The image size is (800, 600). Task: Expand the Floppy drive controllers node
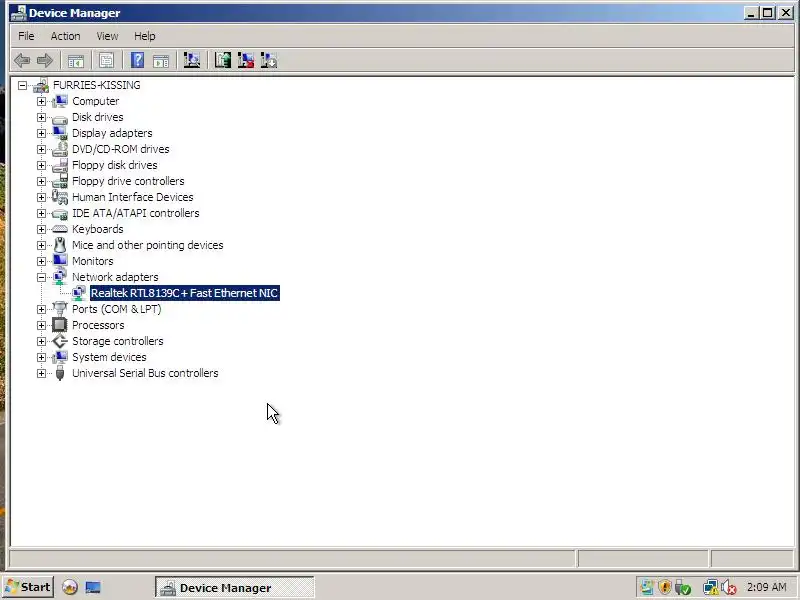tap(41, 181)
